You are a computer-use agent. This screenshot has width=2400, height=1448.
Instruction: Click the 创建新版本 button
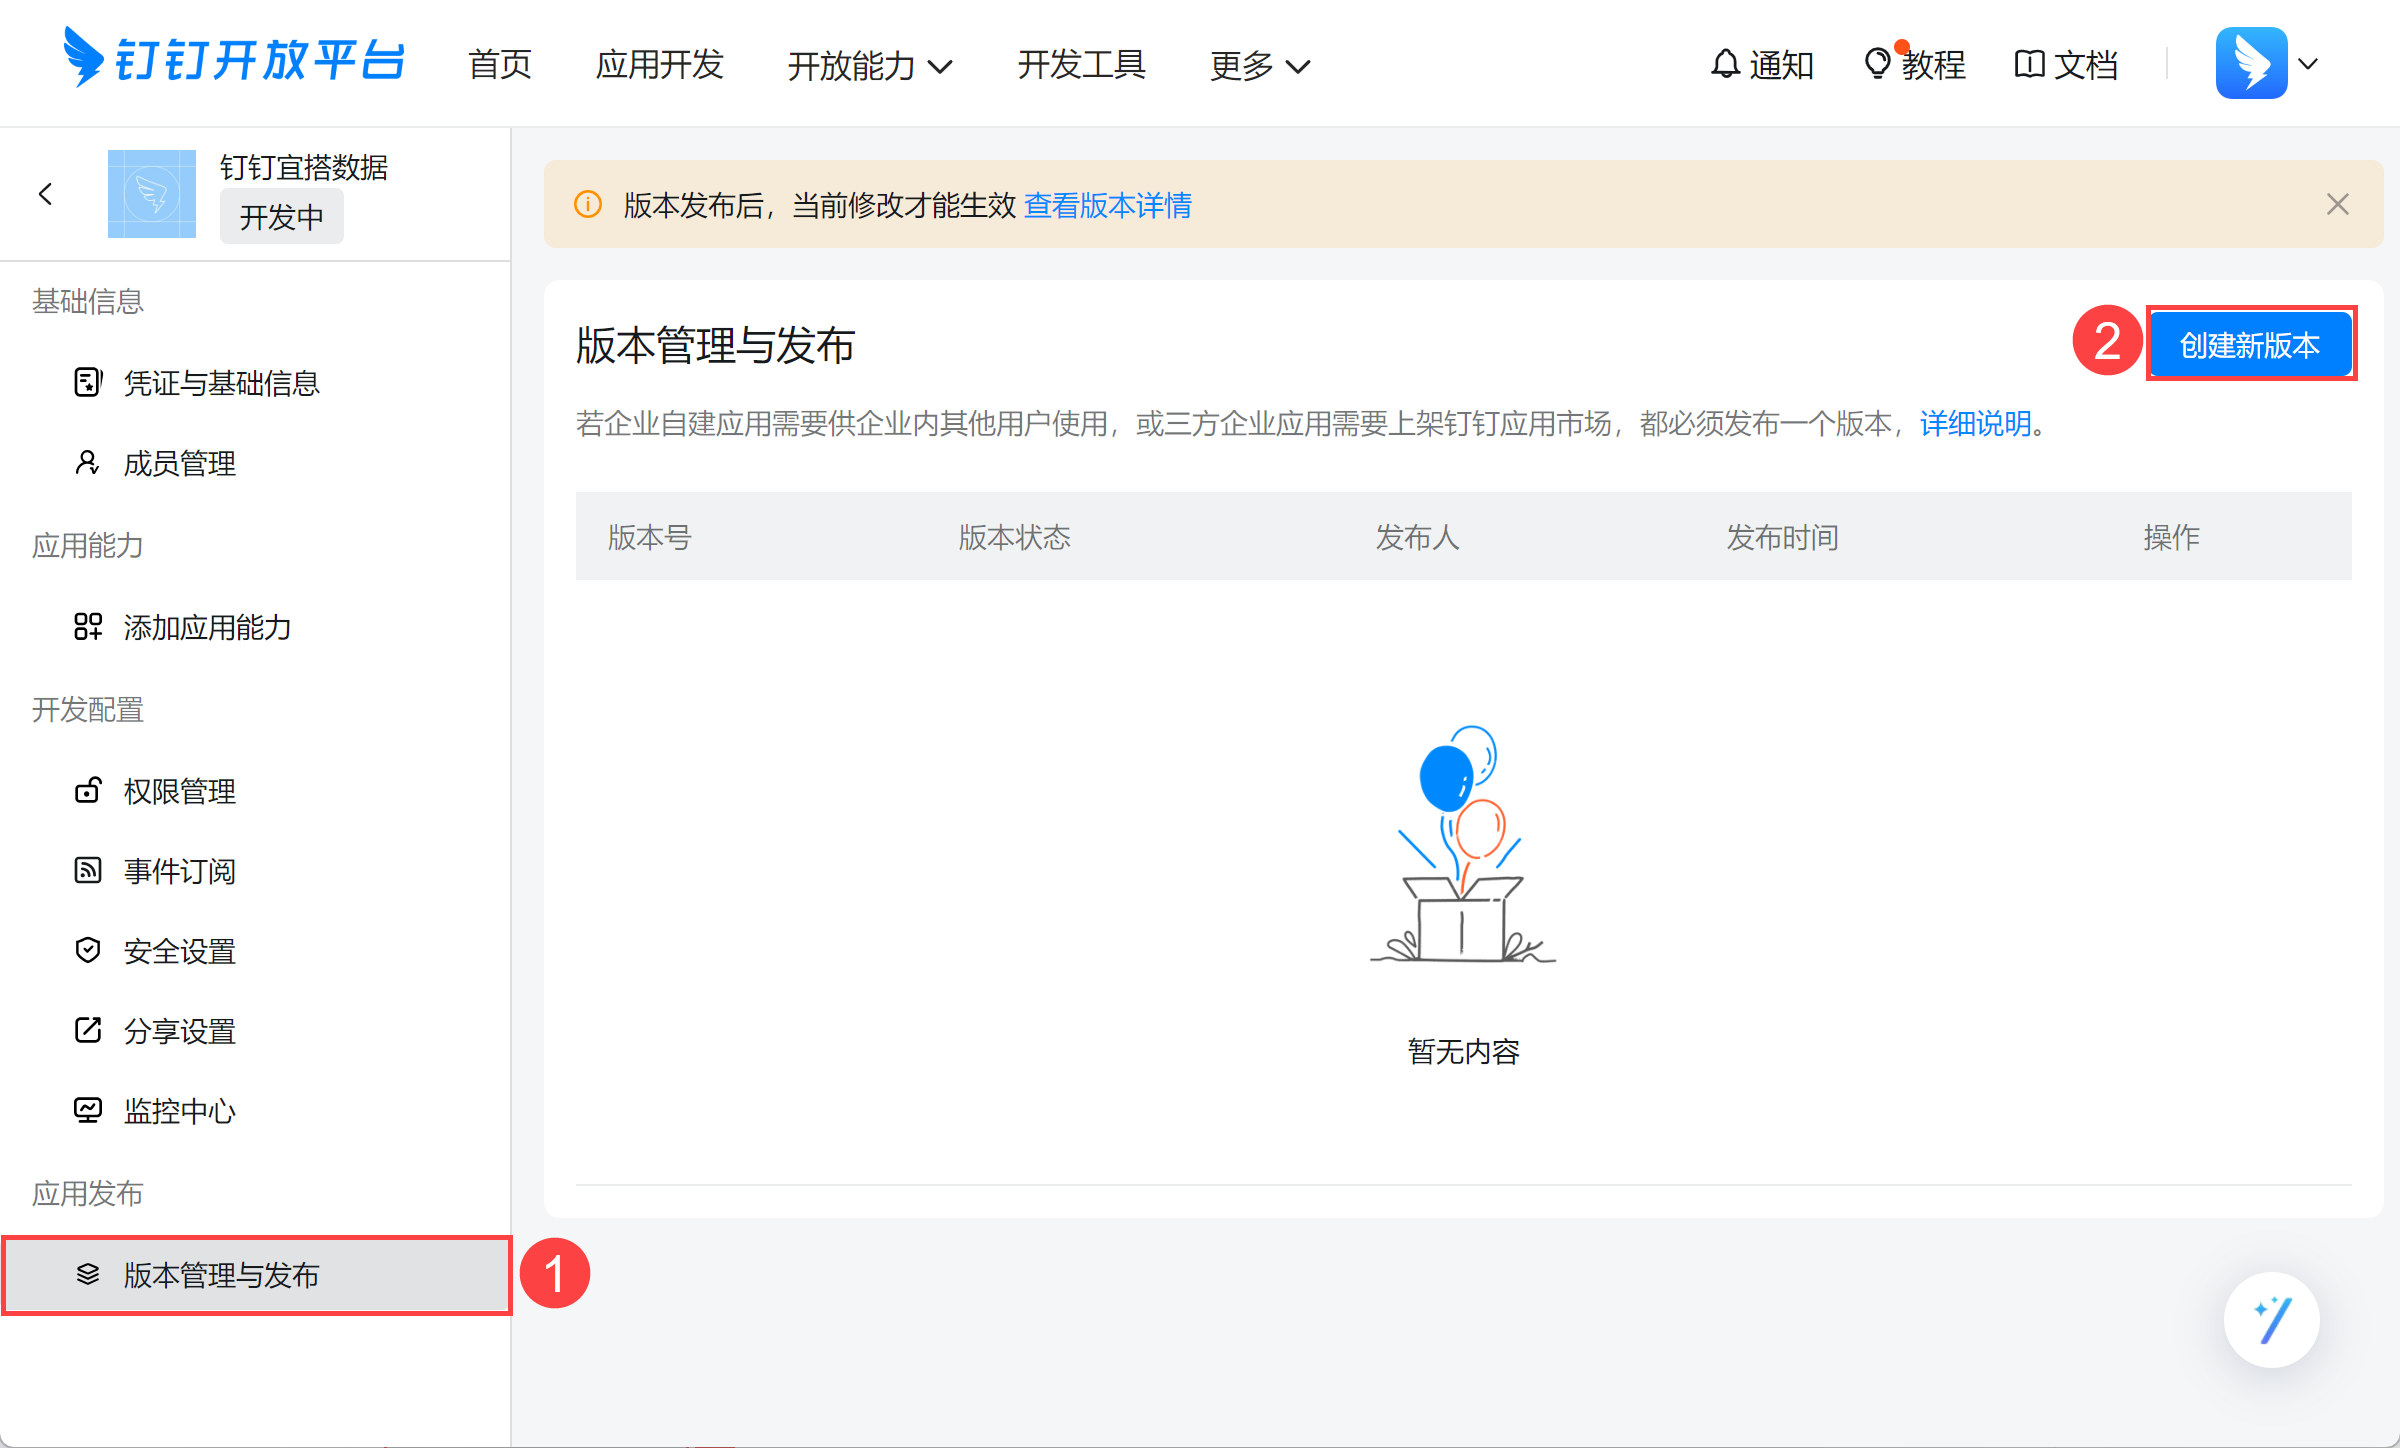2250,345
